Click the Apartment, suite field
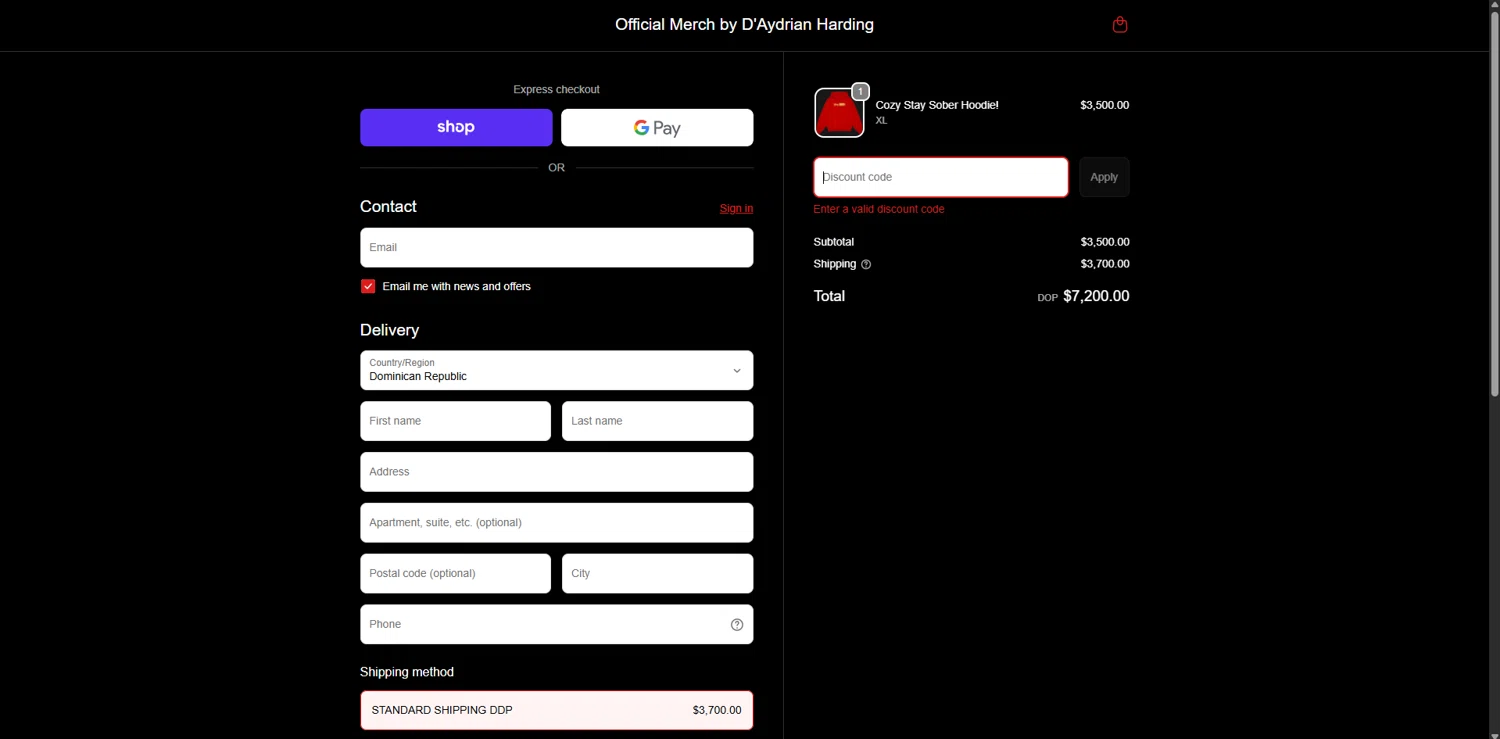This screenshot has width=1500, height=739. point(556,523)
